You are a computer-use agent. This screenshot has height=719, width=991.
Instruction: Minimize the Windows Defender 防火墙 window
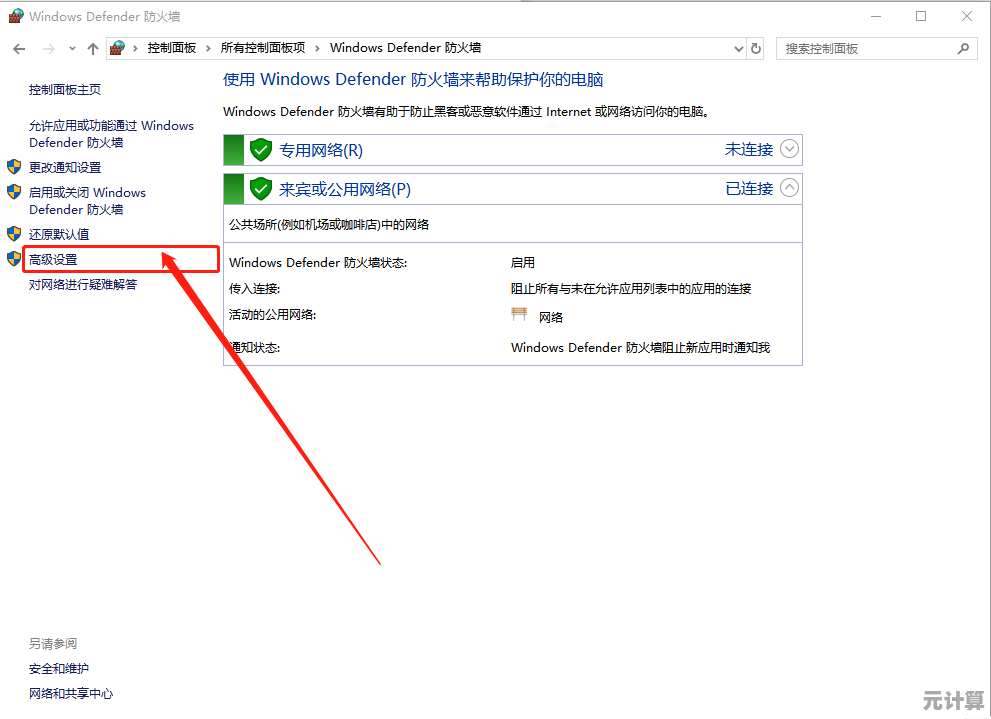(876, 16)
